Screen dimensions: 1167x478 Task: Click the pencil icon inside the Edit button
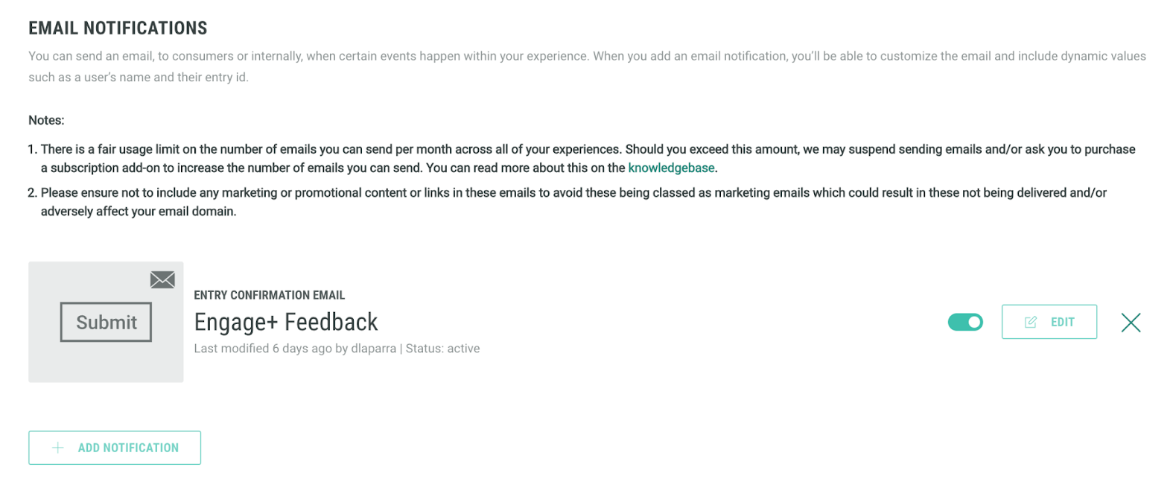point(1031,322)
